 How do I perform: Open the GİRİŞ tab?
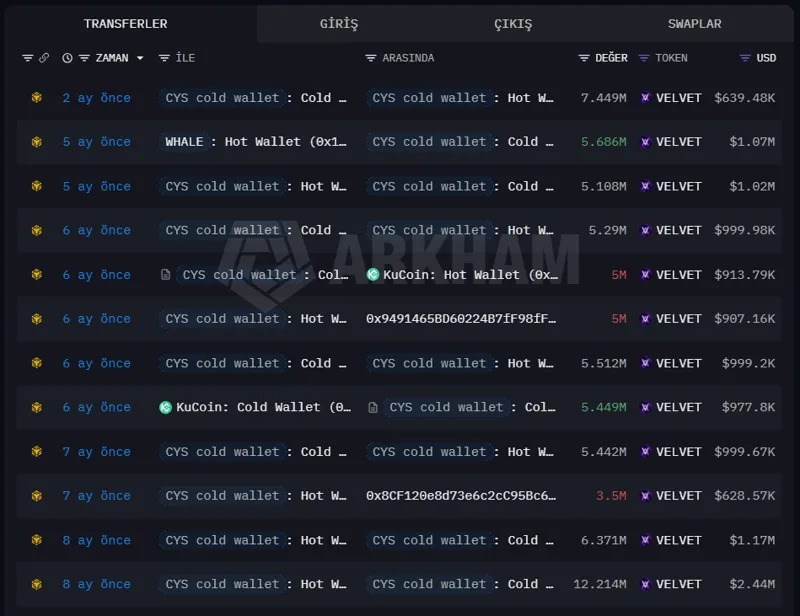(339, 24)
